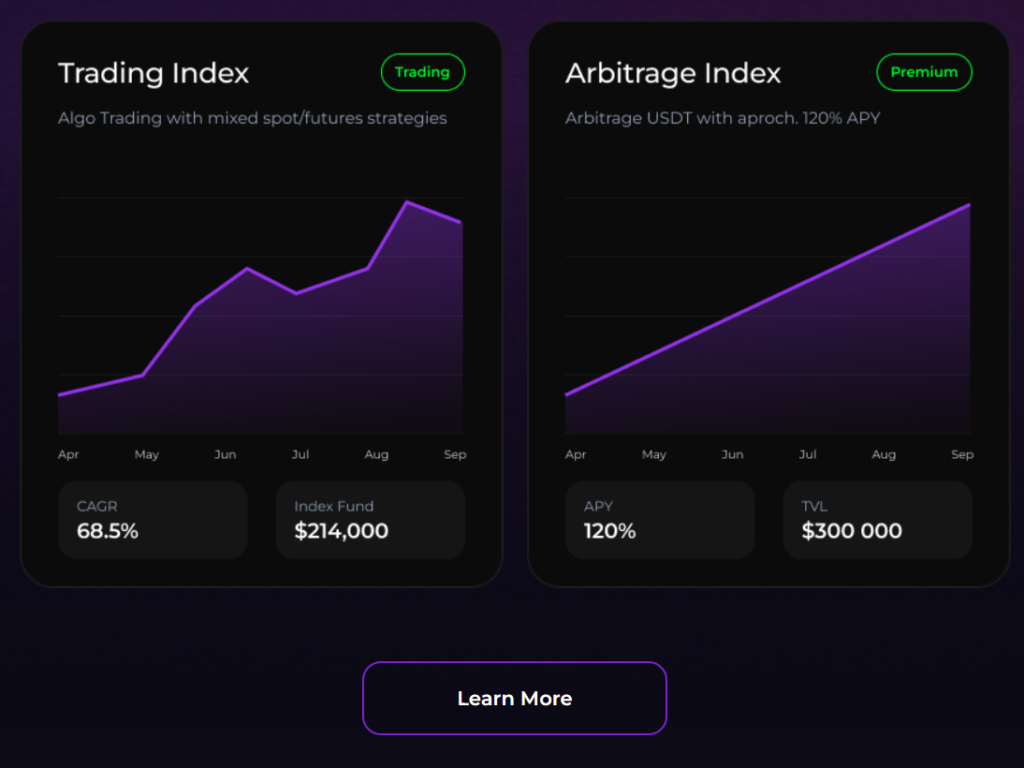Click the Sep label on Trading chart
Viewport: 1024px width, 768px height.
[455, 455]
